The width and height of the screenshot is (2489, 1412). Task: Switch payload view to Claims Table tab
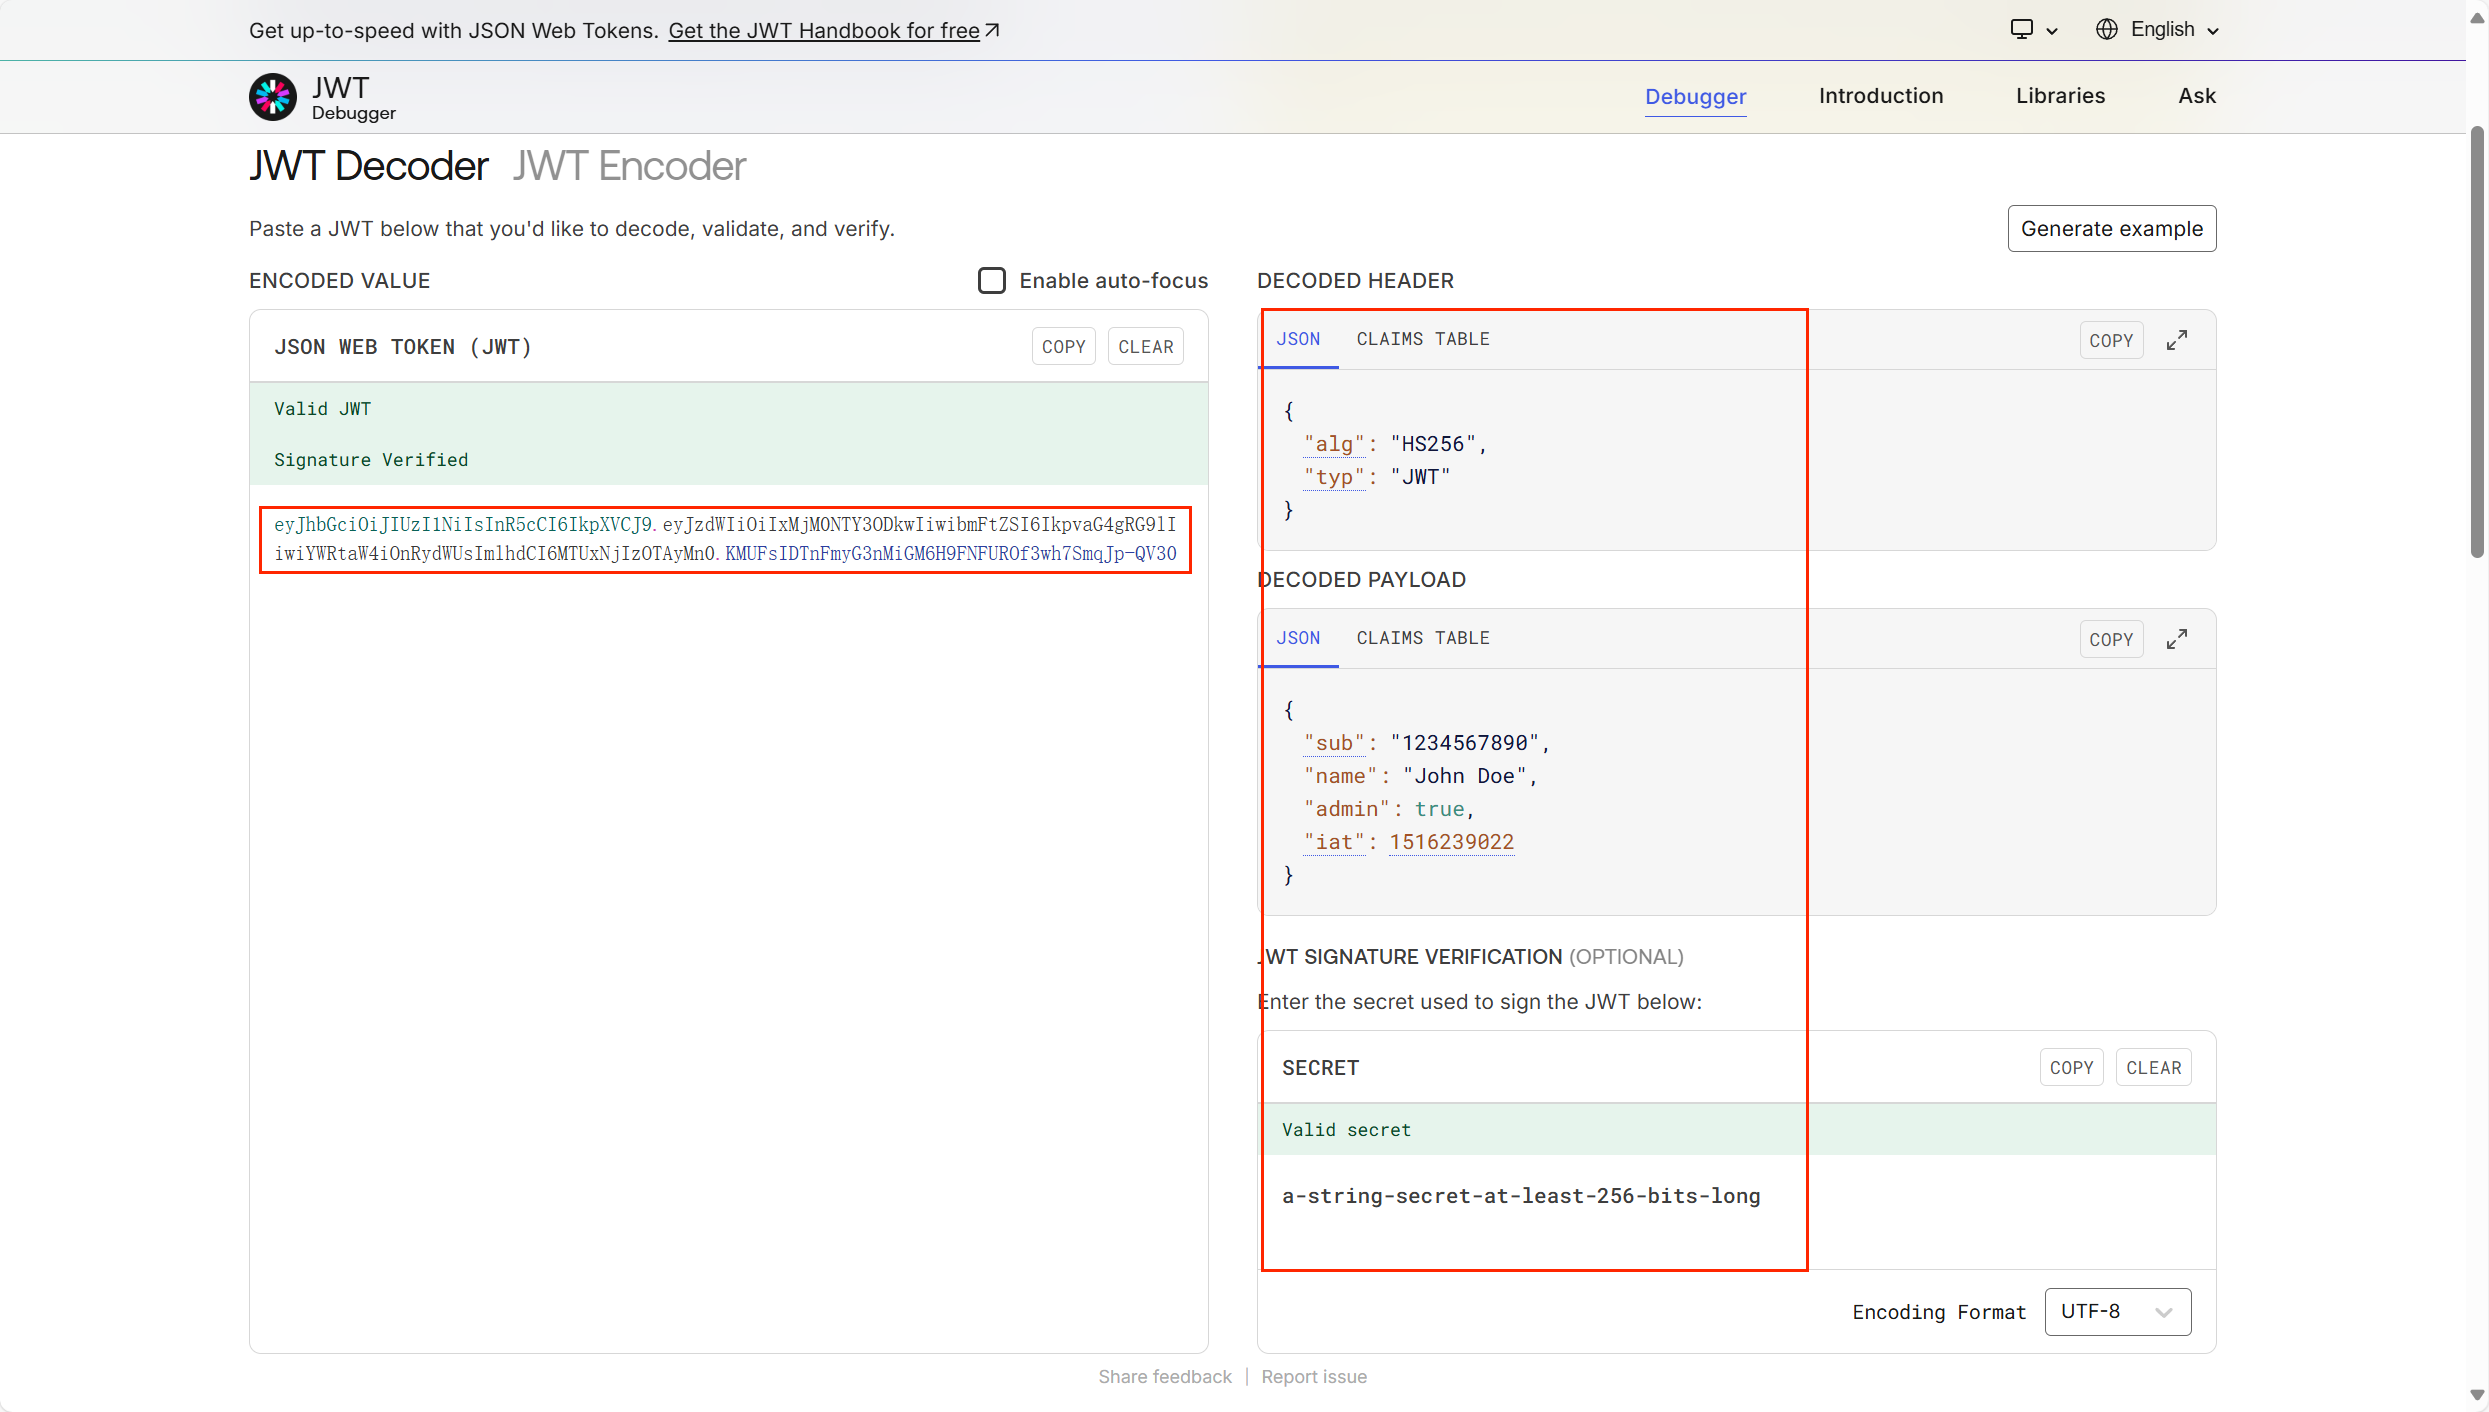pos(1422,638)
